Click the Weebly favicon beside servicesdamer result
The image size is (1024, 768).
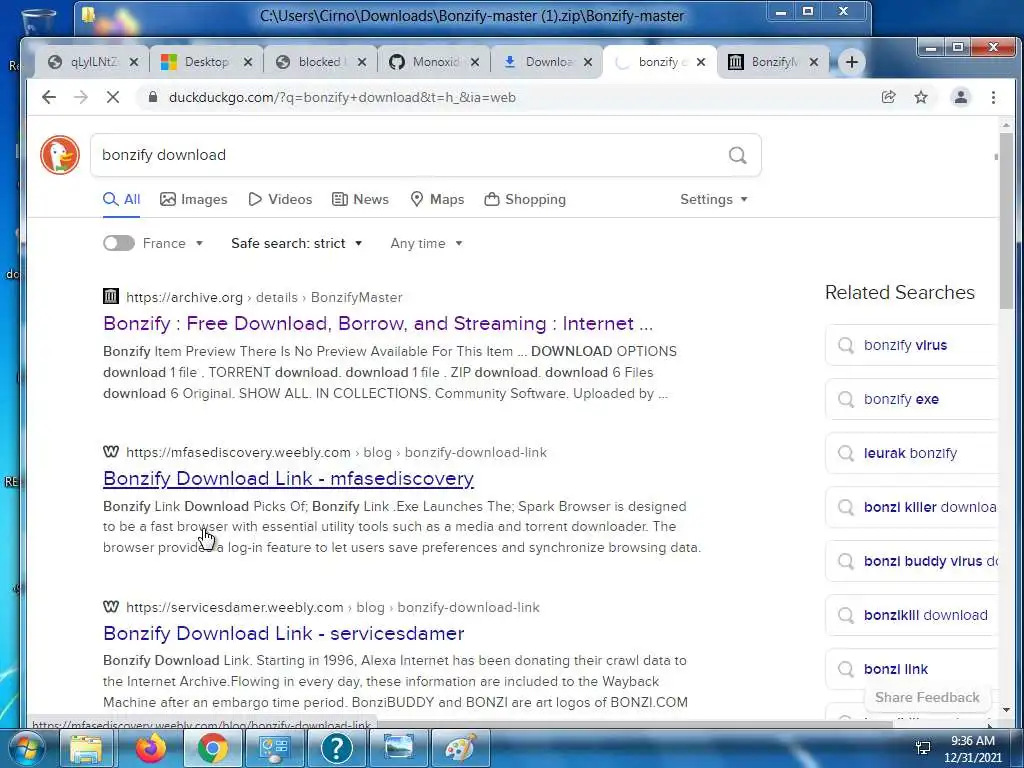pos(111,607)
